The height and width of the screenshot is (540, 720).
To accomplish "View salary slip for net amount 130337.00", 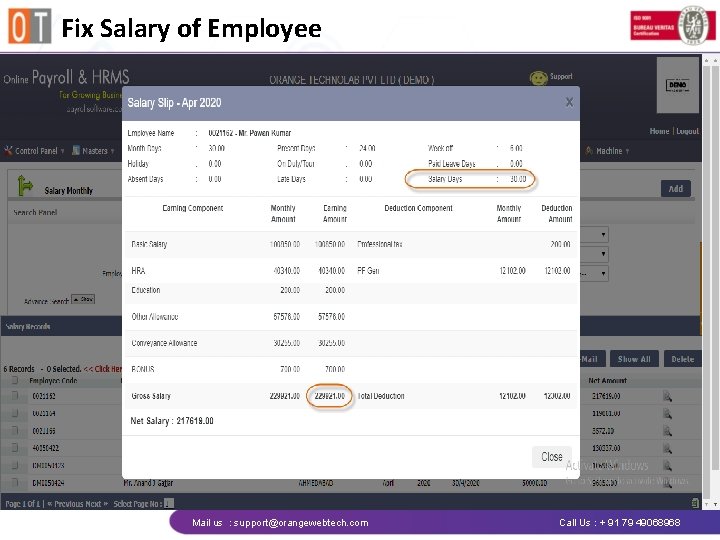I will click(667, 448).
